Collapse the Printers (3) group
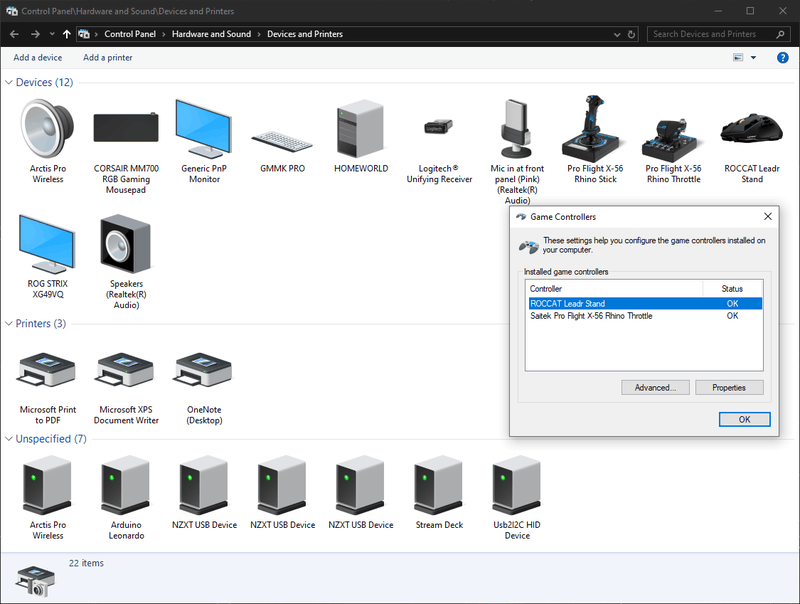Screen dimensions: 800x604 9,323
